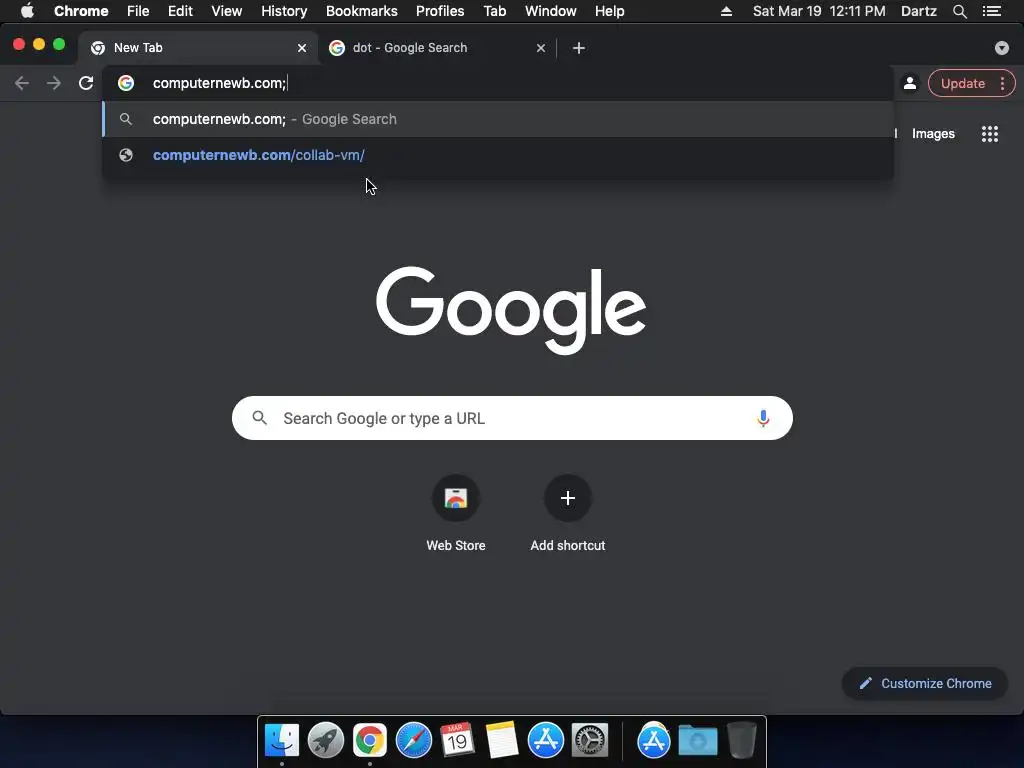Click Search Google or type a URL box
This screenshot has height=768, width=1024.
512,418
